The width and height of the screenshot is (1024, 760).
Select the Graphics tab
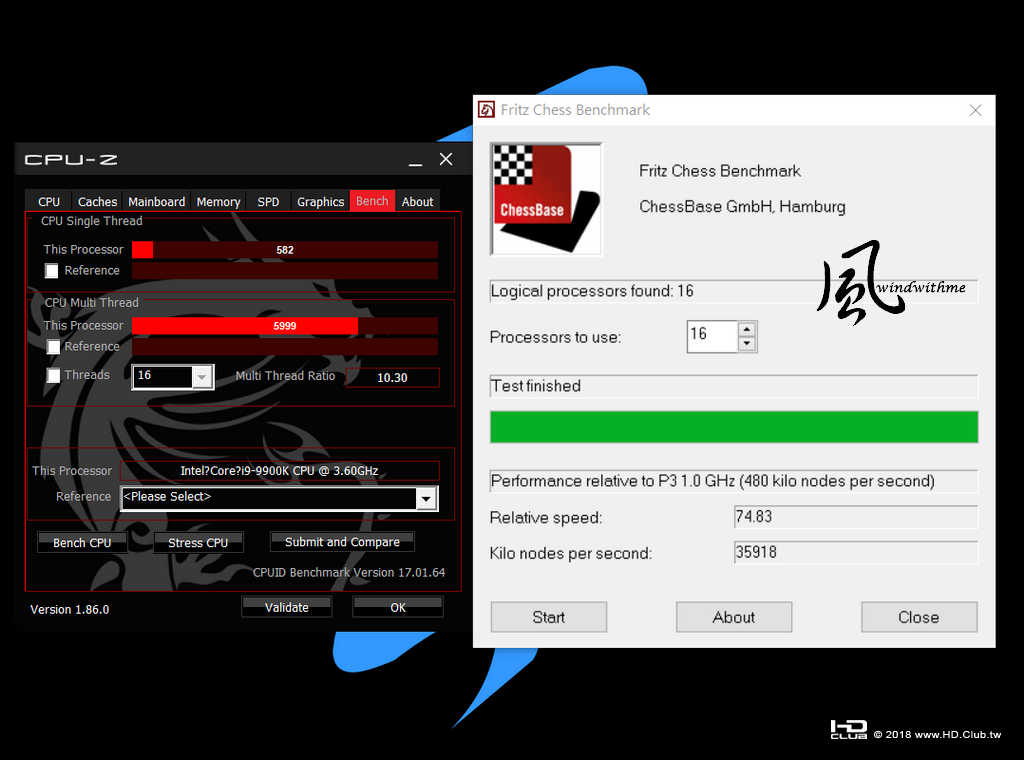[320, 202]
